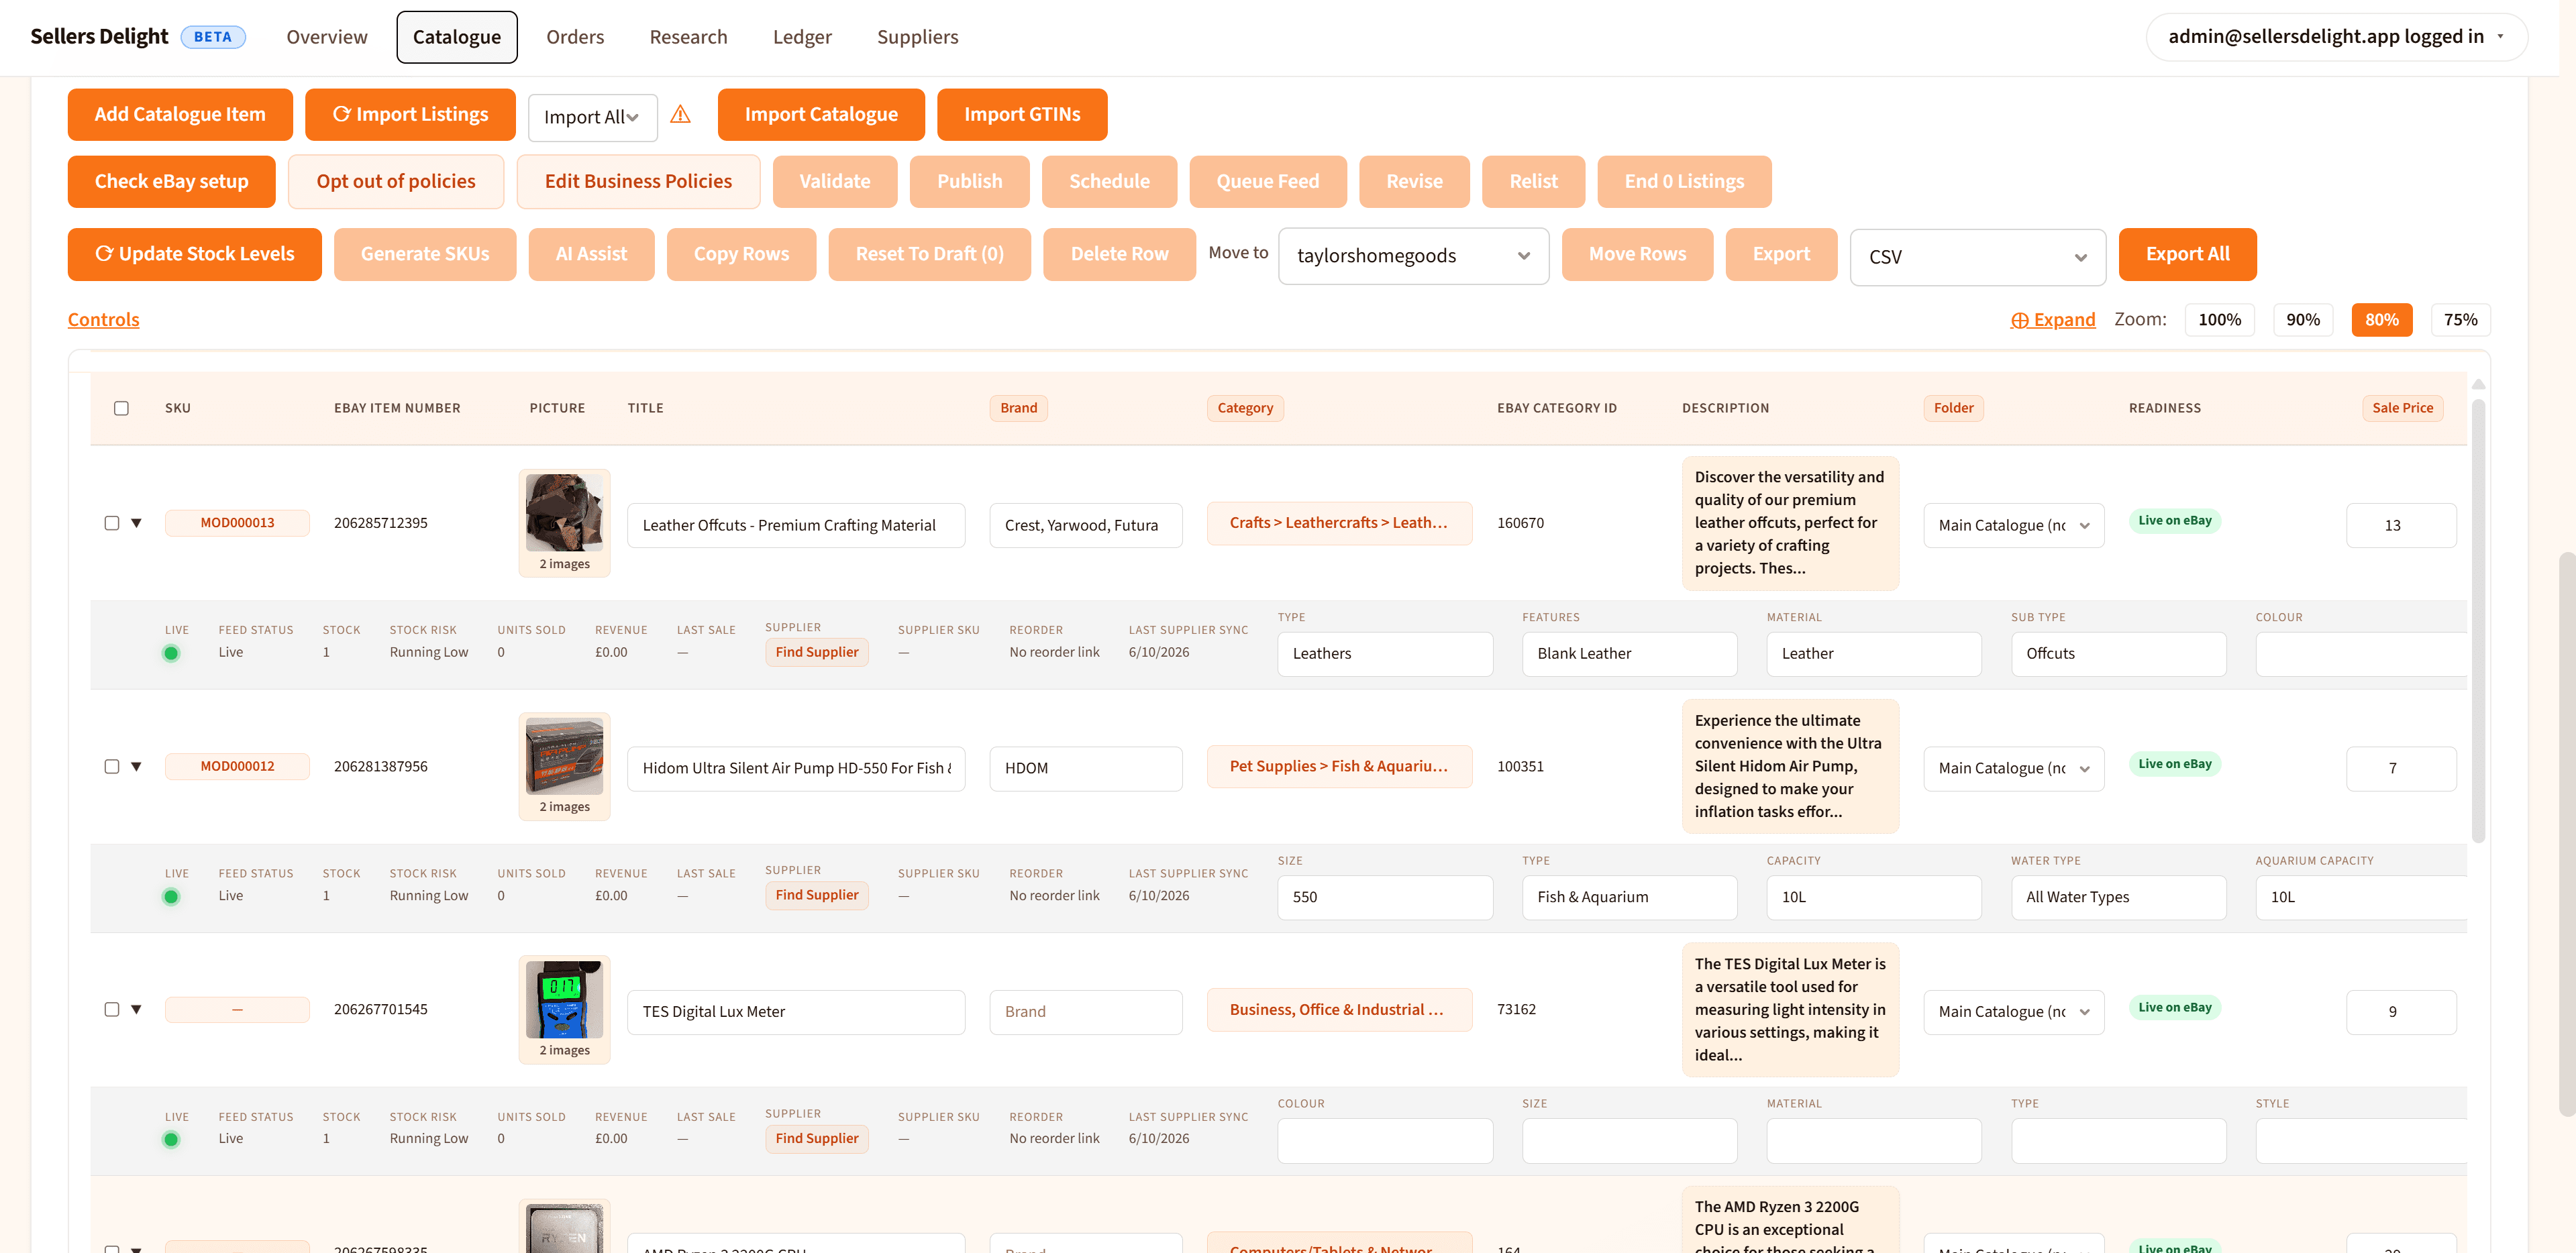Open the admin account menu
This screenshot has height=1253, width=2576.
pyautogui.click(x=2336, y=37)
